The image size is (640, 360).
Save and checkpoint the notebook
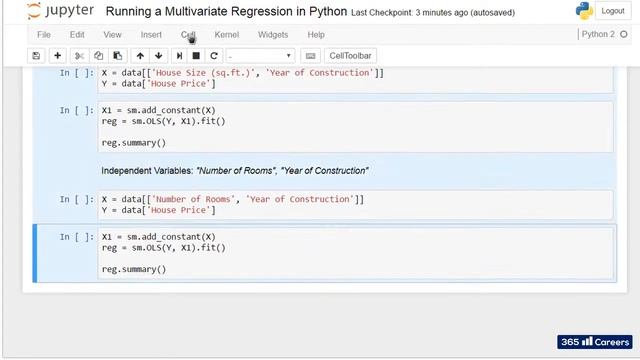[36, 56]
